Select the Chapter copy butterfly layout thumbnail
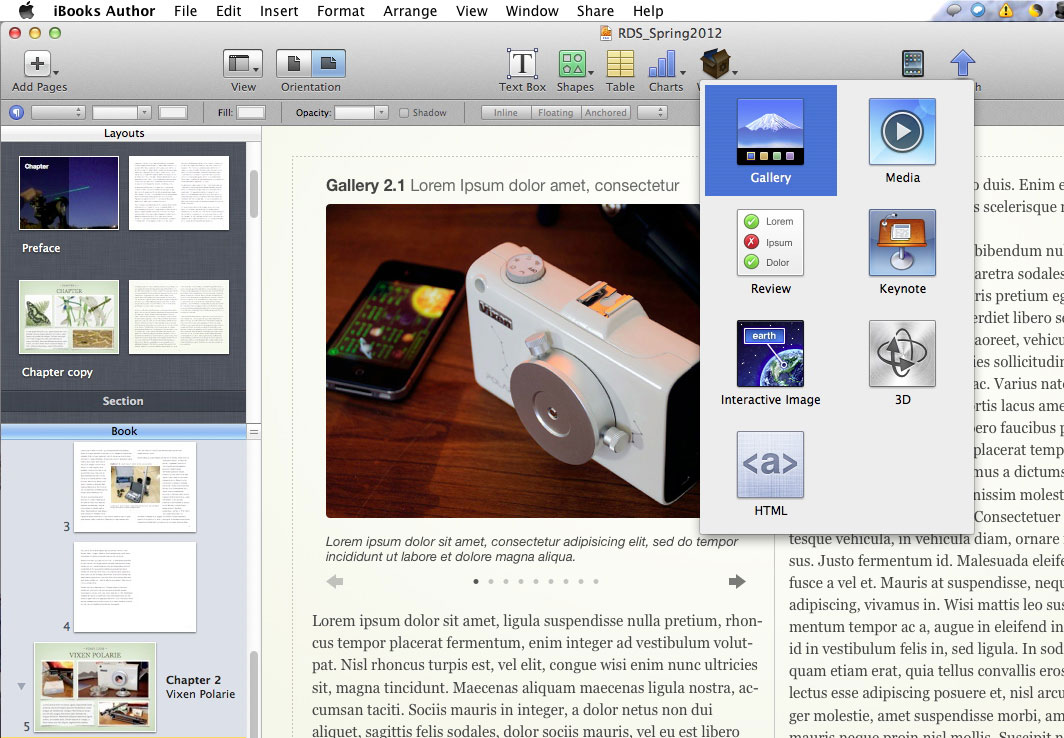Viewport: 1064px width, 738px height. [x=69, y=317]
